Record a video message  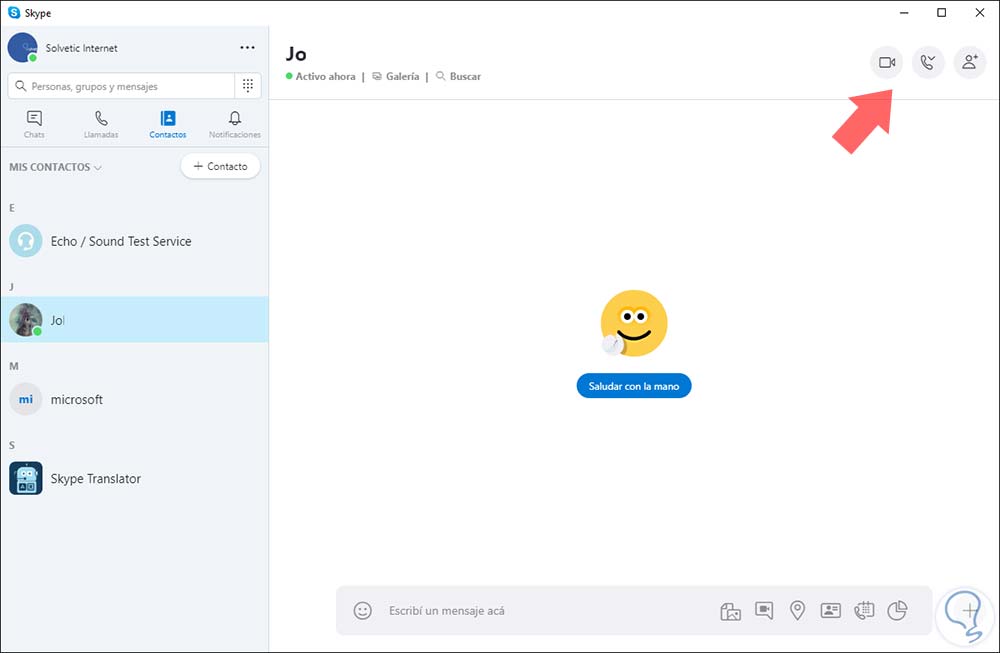point(764,610)
